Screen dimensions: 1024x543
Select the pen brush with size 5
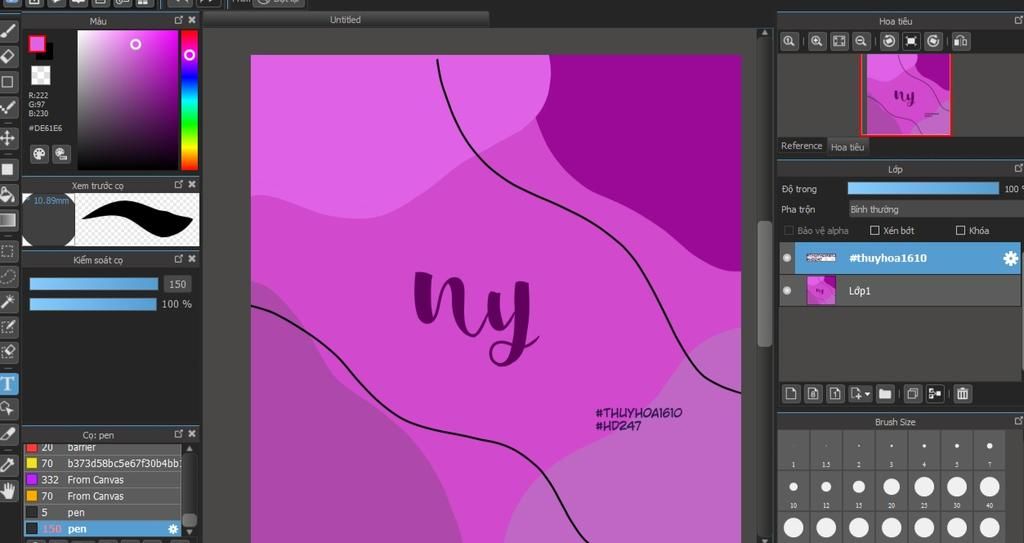point(103,512)
